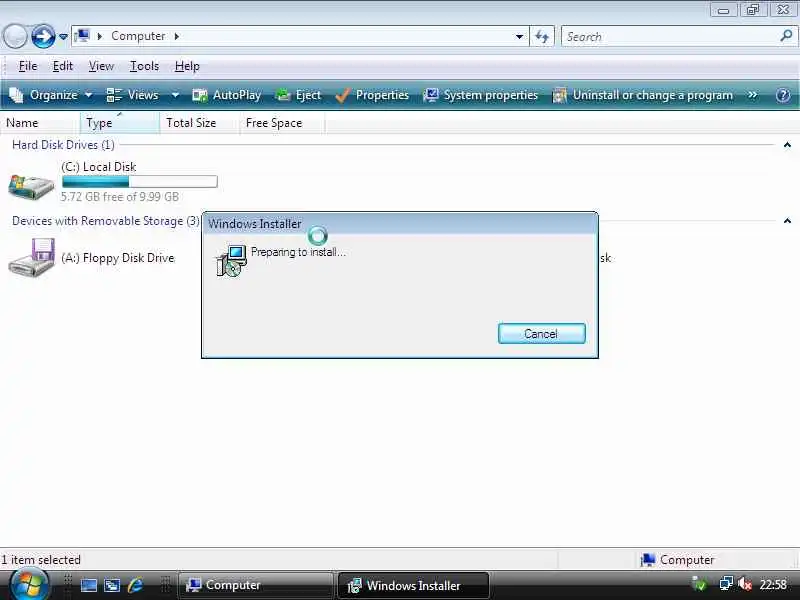Open the Tools menu
800x600 pixels.
(144, 66)
